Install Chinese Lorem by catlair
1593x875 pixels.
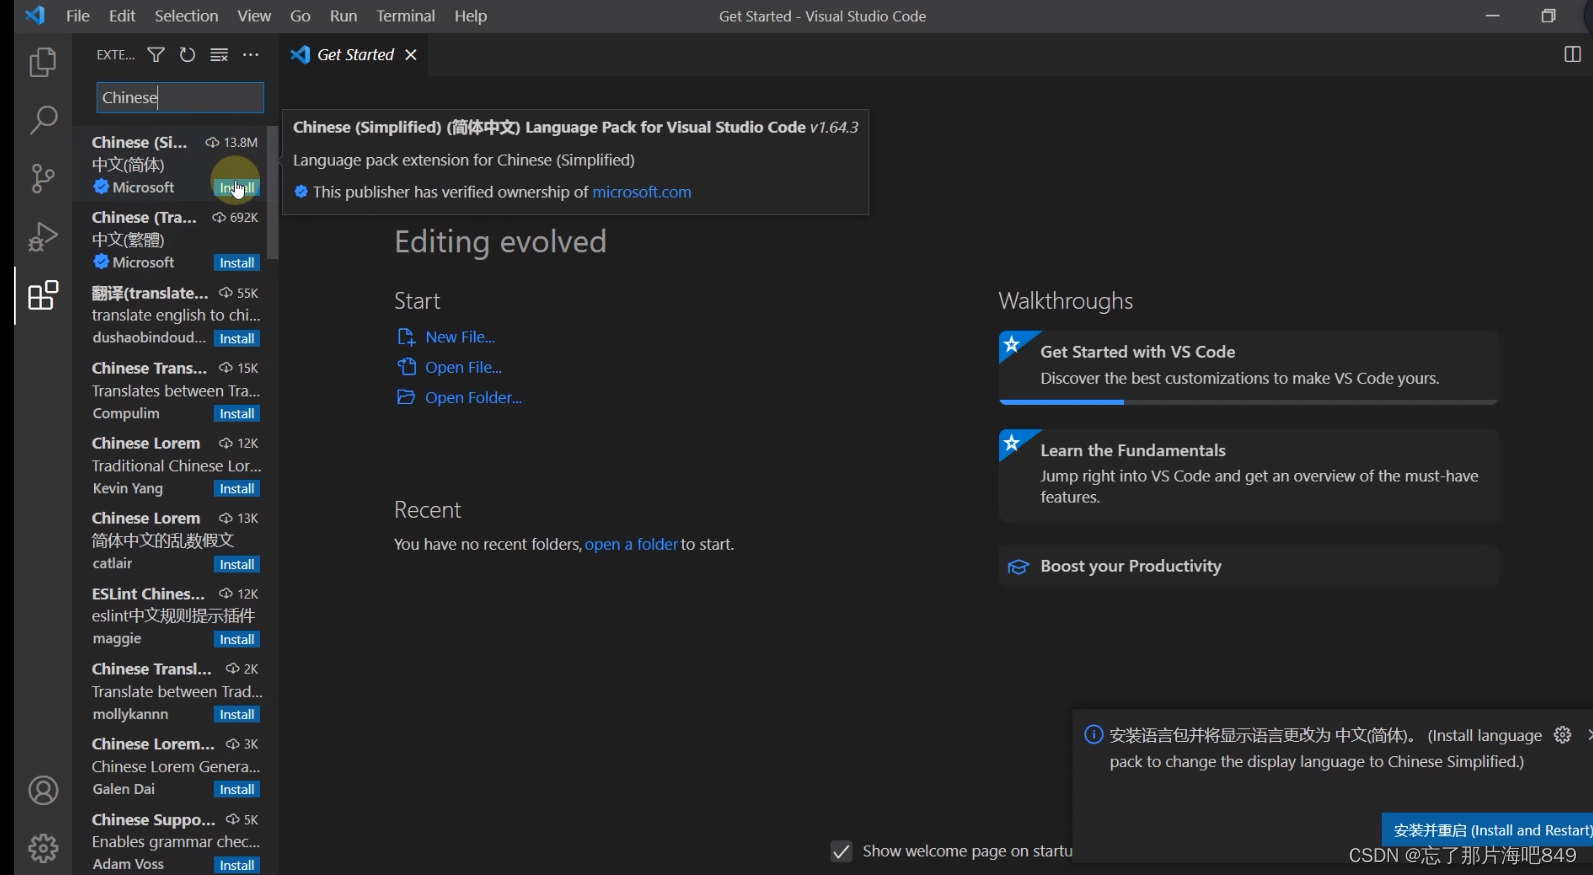pyautogui.click(x=237, y=565)
